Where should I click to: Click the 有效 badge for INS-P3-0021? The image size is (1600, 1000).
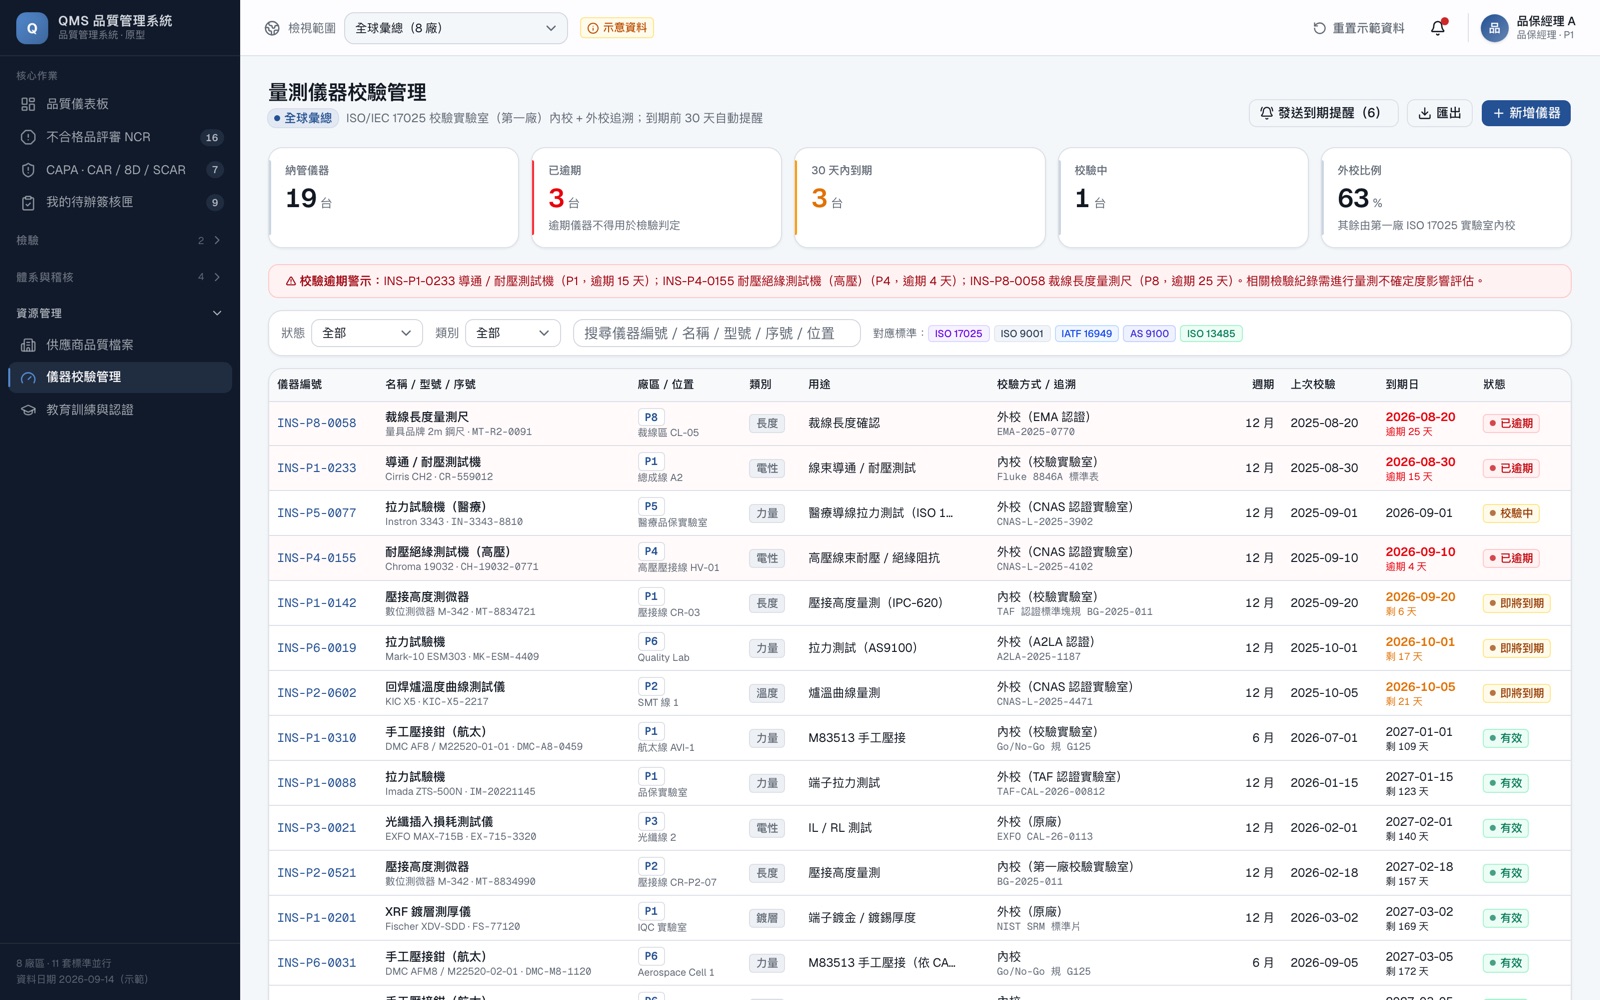[1506, 828]
